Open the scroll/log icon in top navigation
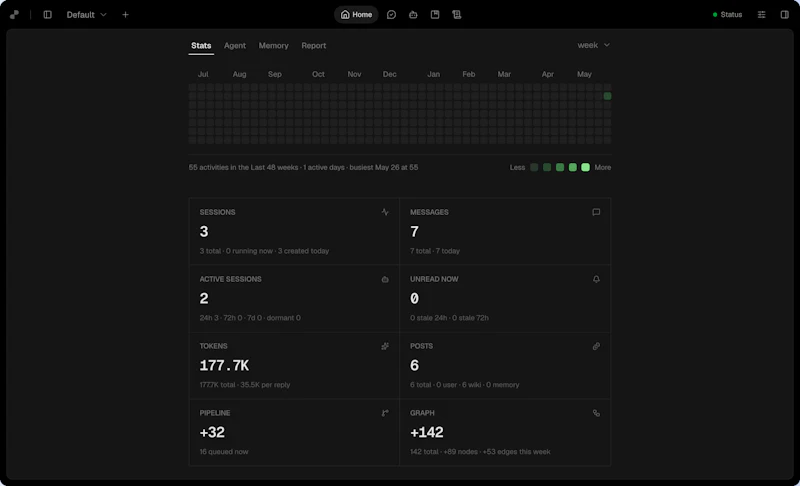The height and width of the screenshot is (486, 800). click(x=457, y=15)
